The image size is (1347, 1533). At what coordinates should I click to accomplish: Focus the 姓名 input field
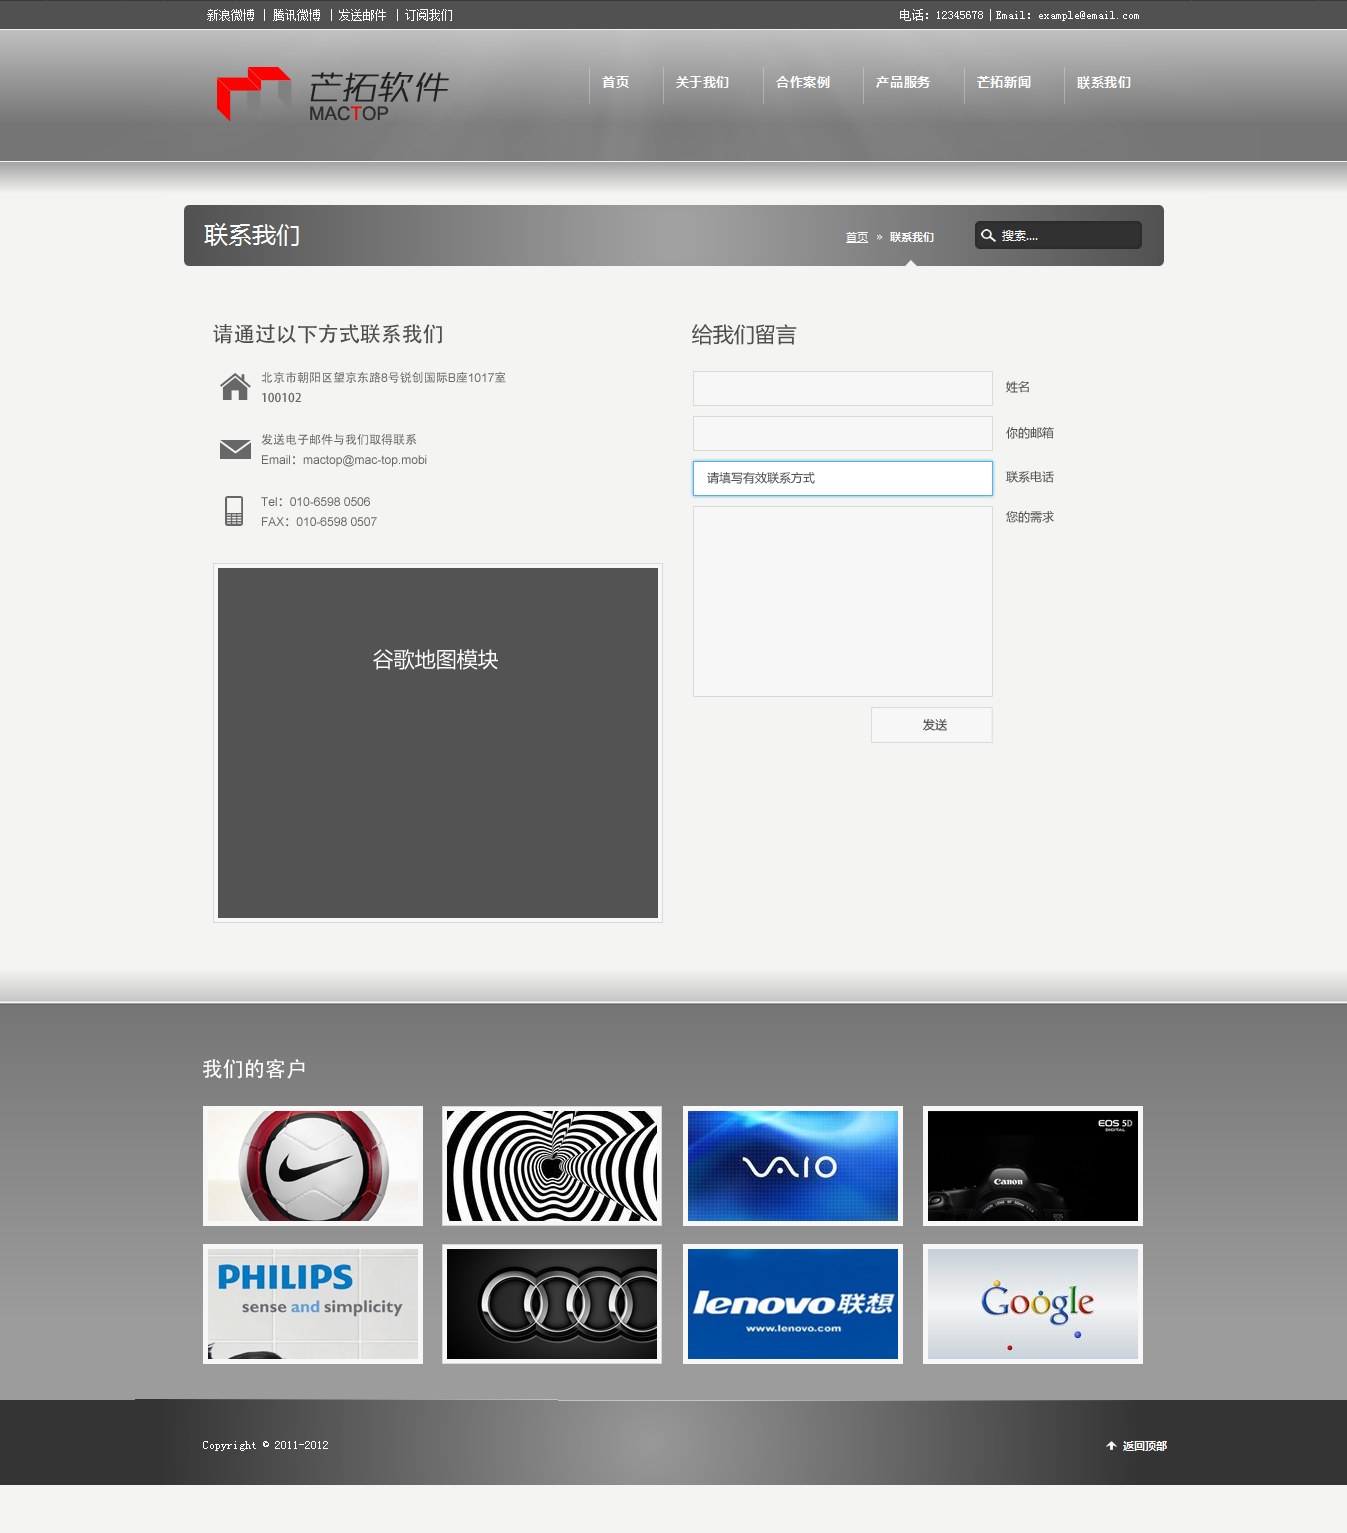click(x=843, y=388)
